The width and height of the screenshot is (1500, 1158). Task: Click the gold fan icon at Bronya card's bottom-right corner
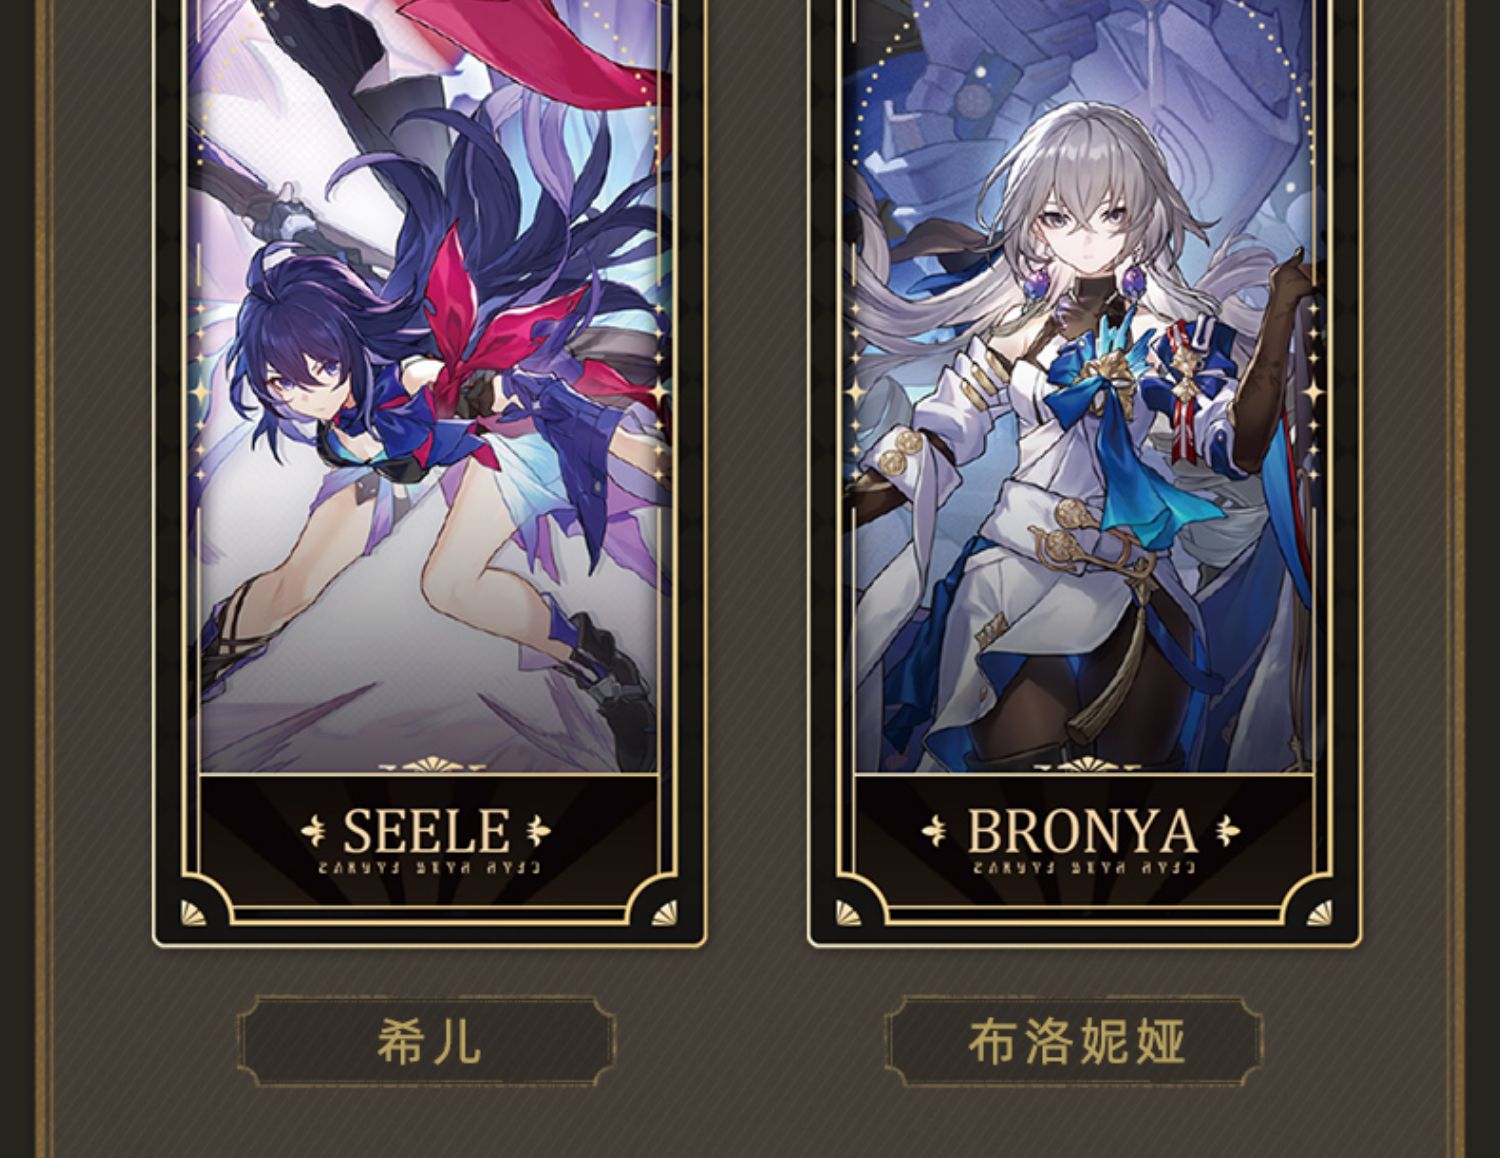click(1320, 912)
